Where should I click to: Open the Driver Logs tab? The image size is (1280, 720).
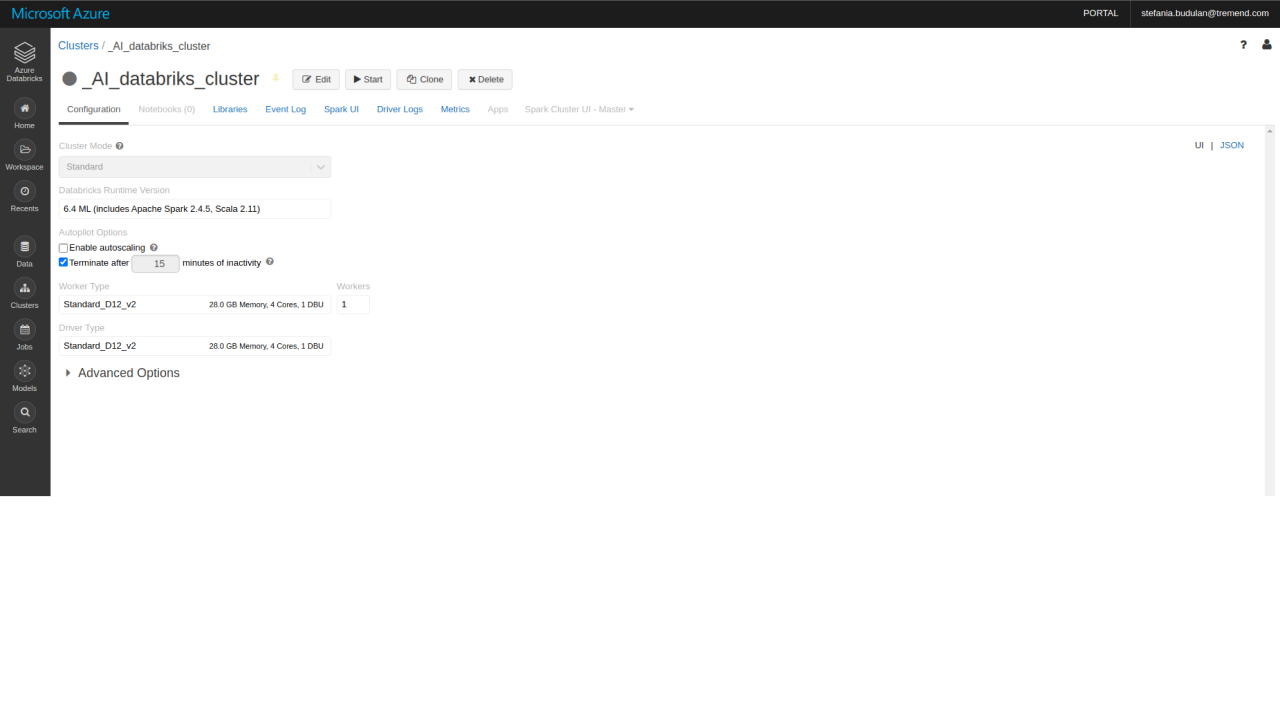point(400,109)
